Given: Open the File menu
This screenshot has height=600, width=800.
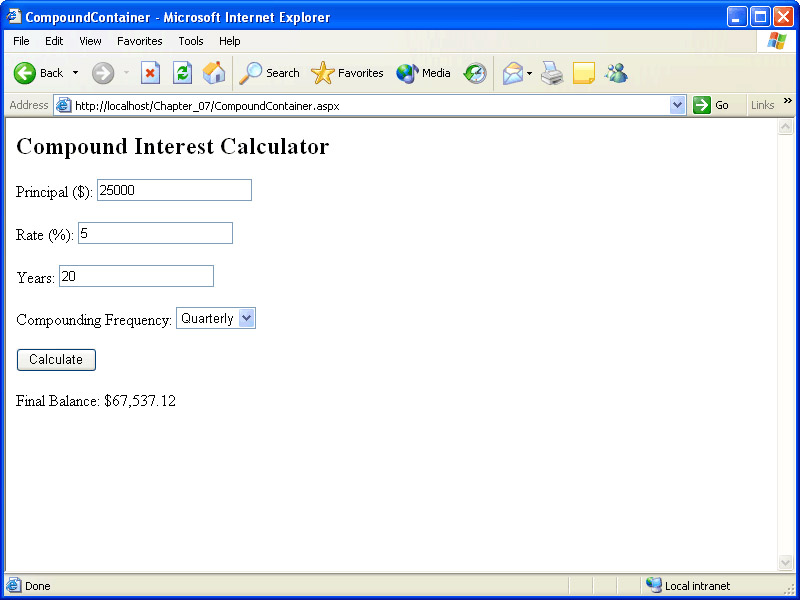Looking at the screenshot, I should [21, 41].
